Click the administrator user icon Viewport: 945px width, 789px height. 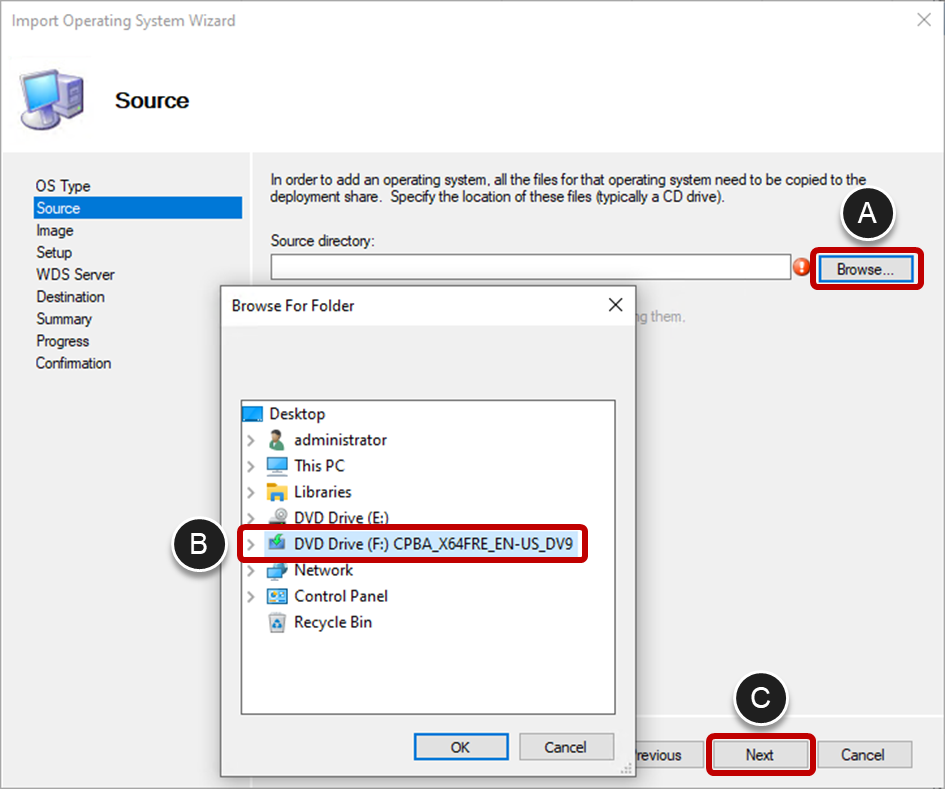275,439
